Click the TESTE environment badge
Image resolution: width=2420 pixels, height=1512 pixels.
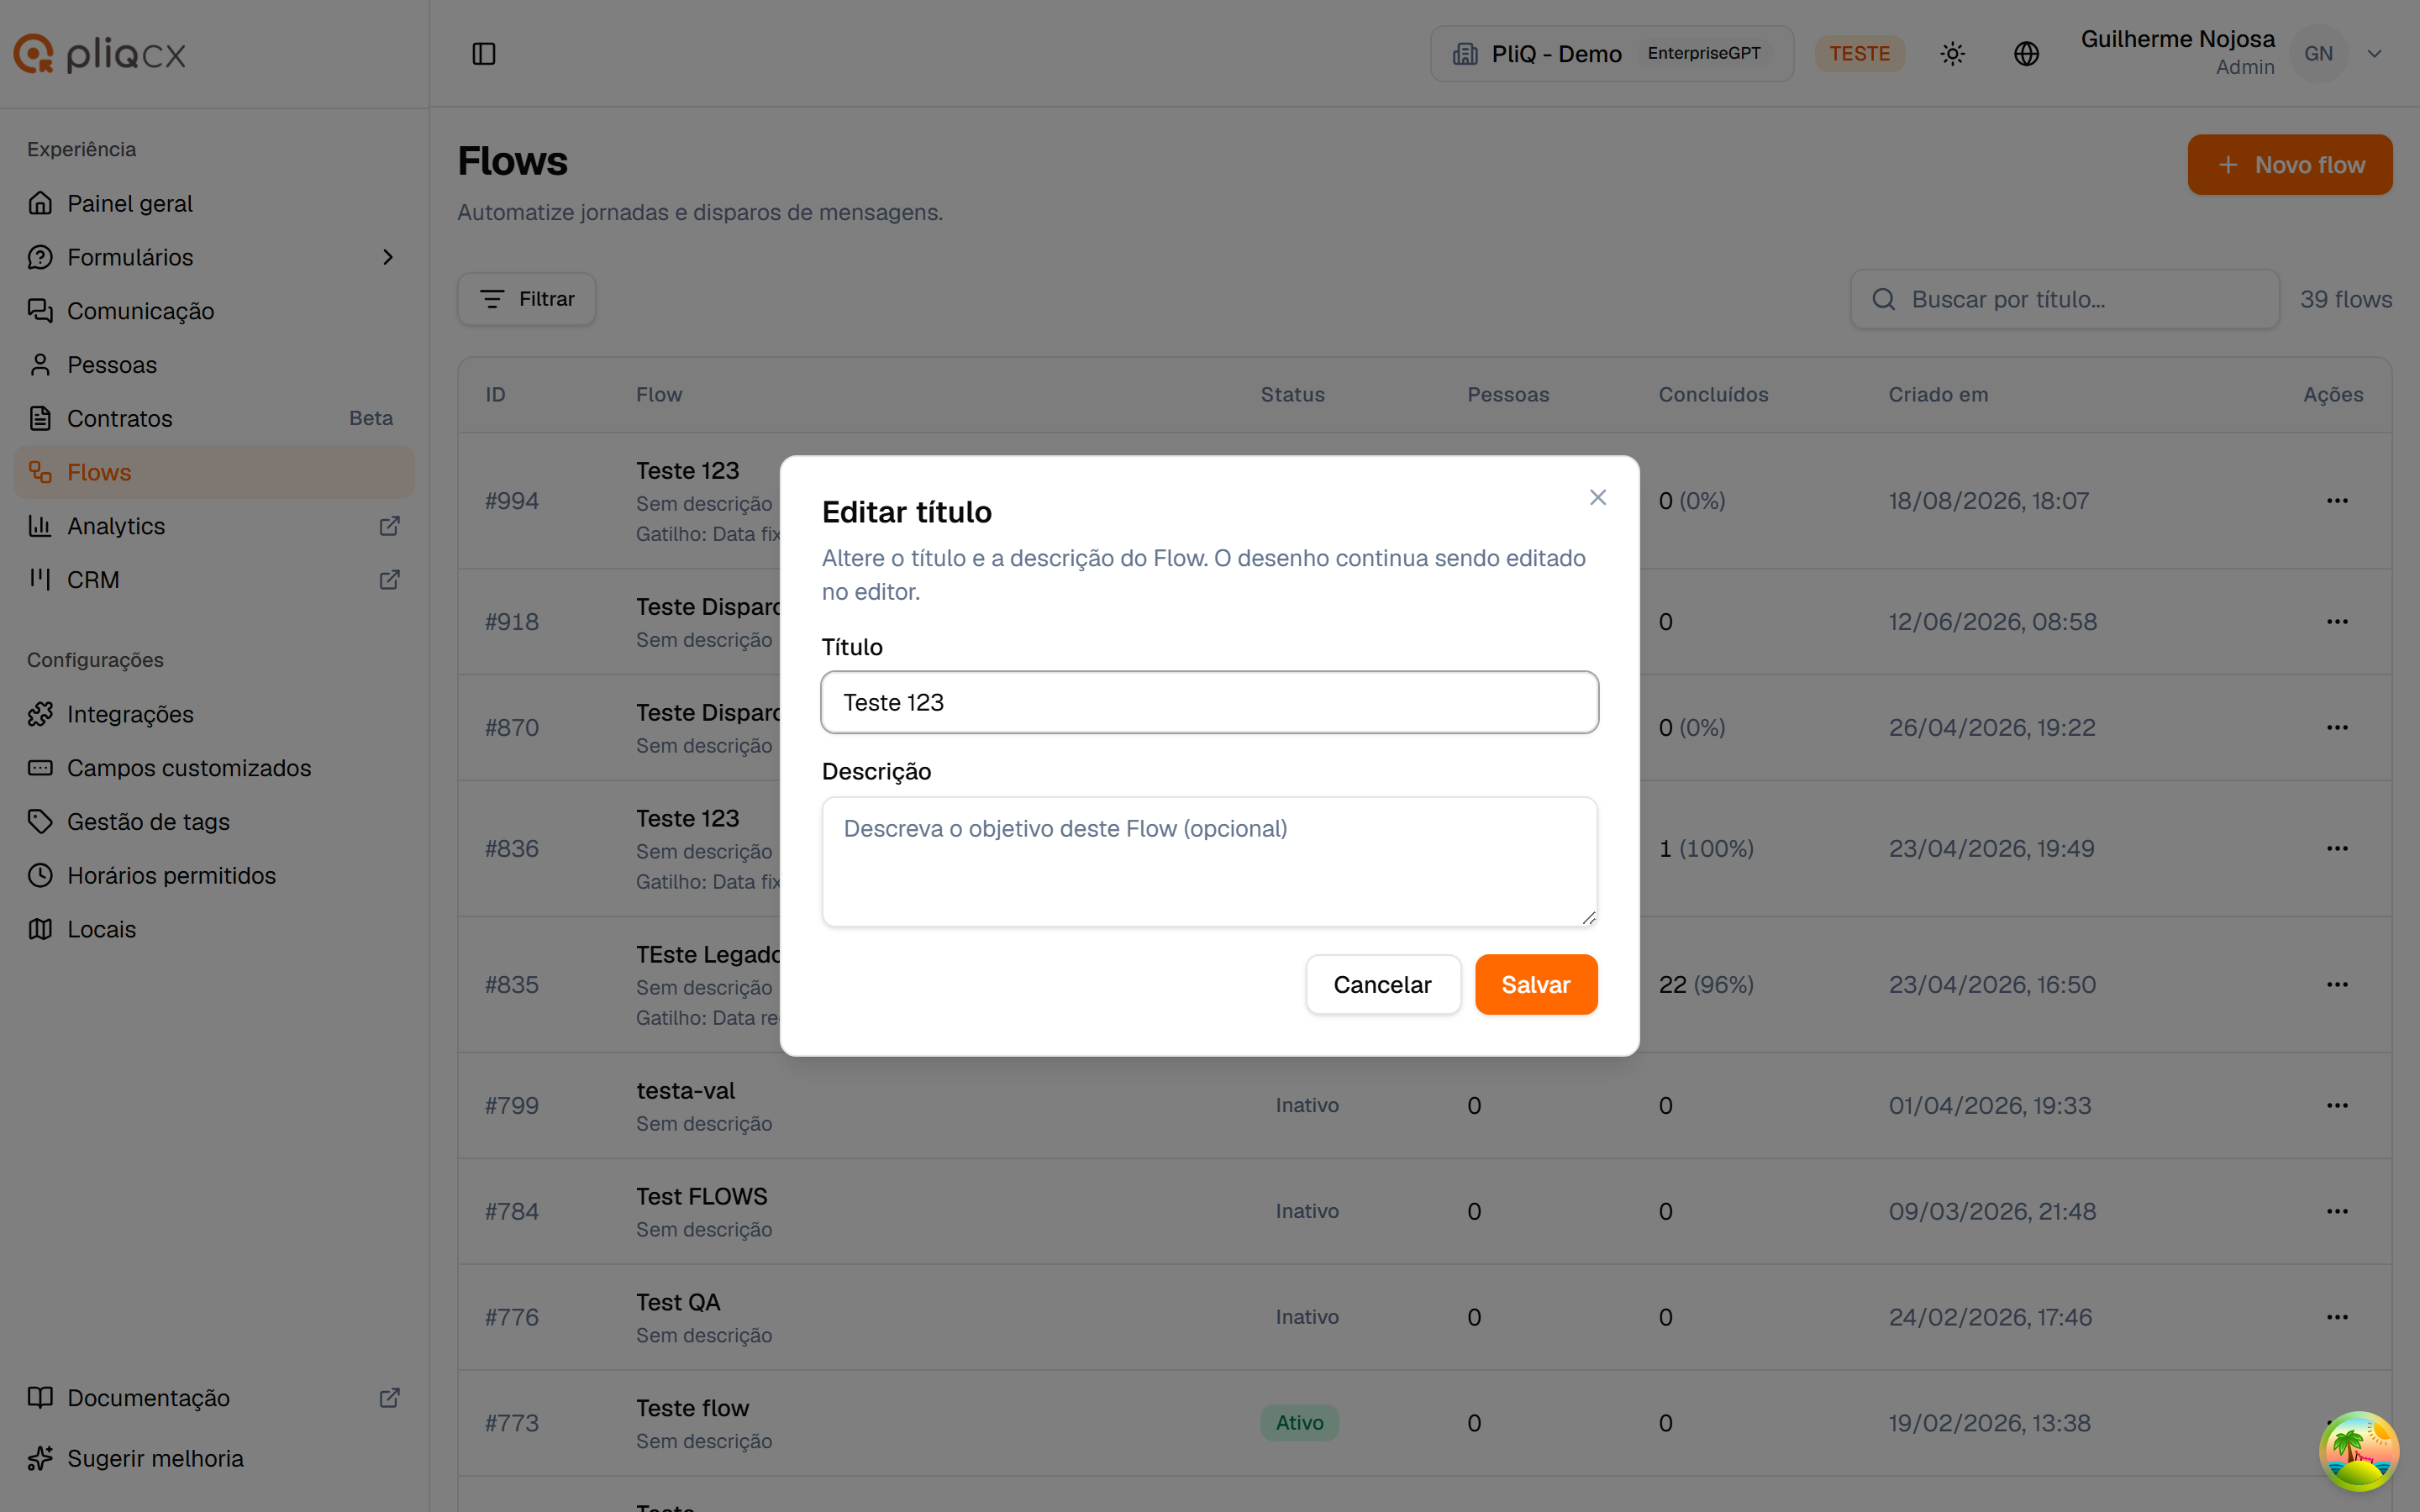click(x=1859, y=54)
